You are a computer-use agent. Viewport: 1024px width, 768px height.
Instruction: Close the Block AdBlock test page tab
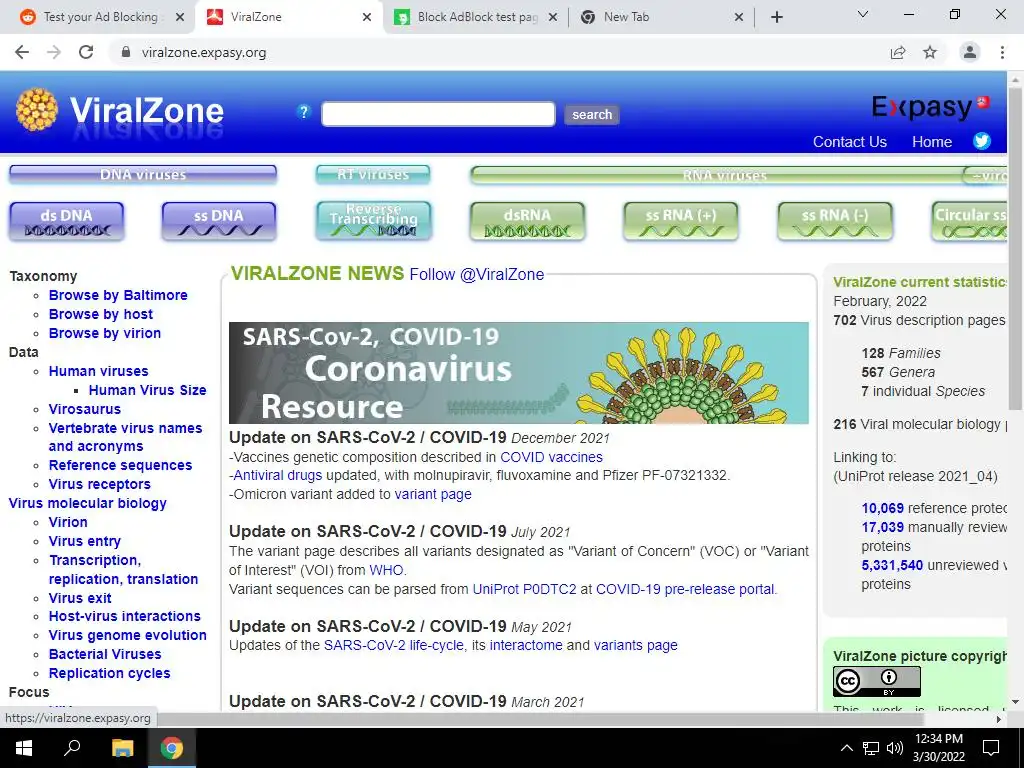point(553,17)
